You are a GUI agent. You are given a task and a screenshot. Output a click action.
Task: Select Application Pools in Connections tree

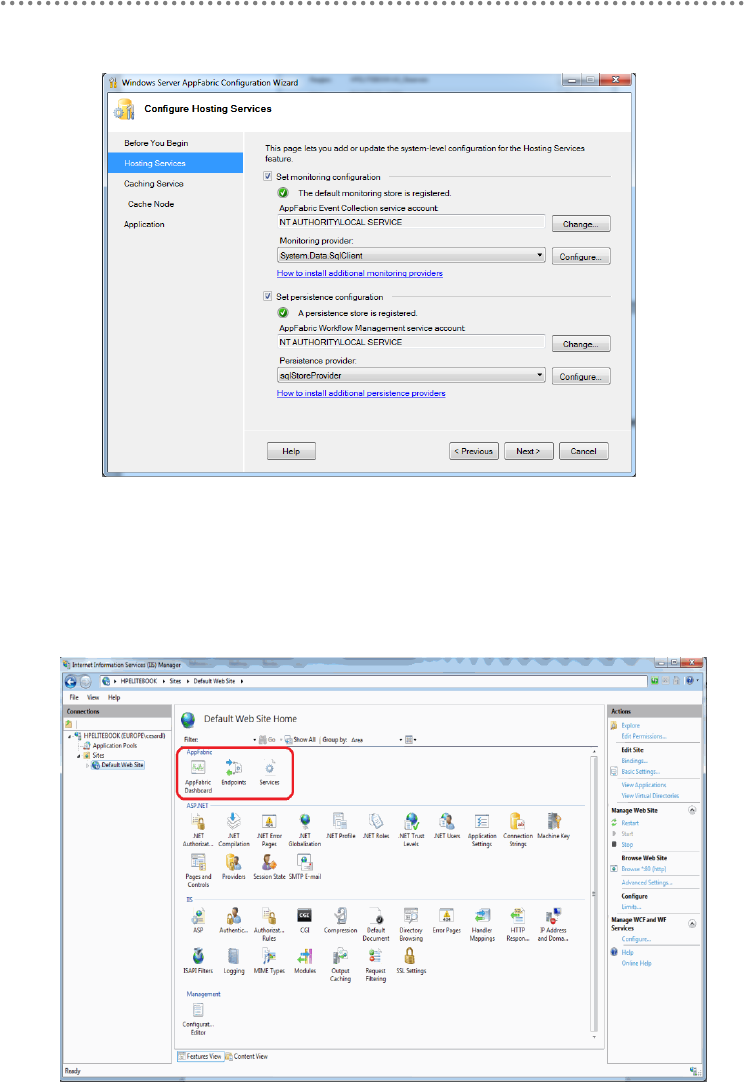115,745
